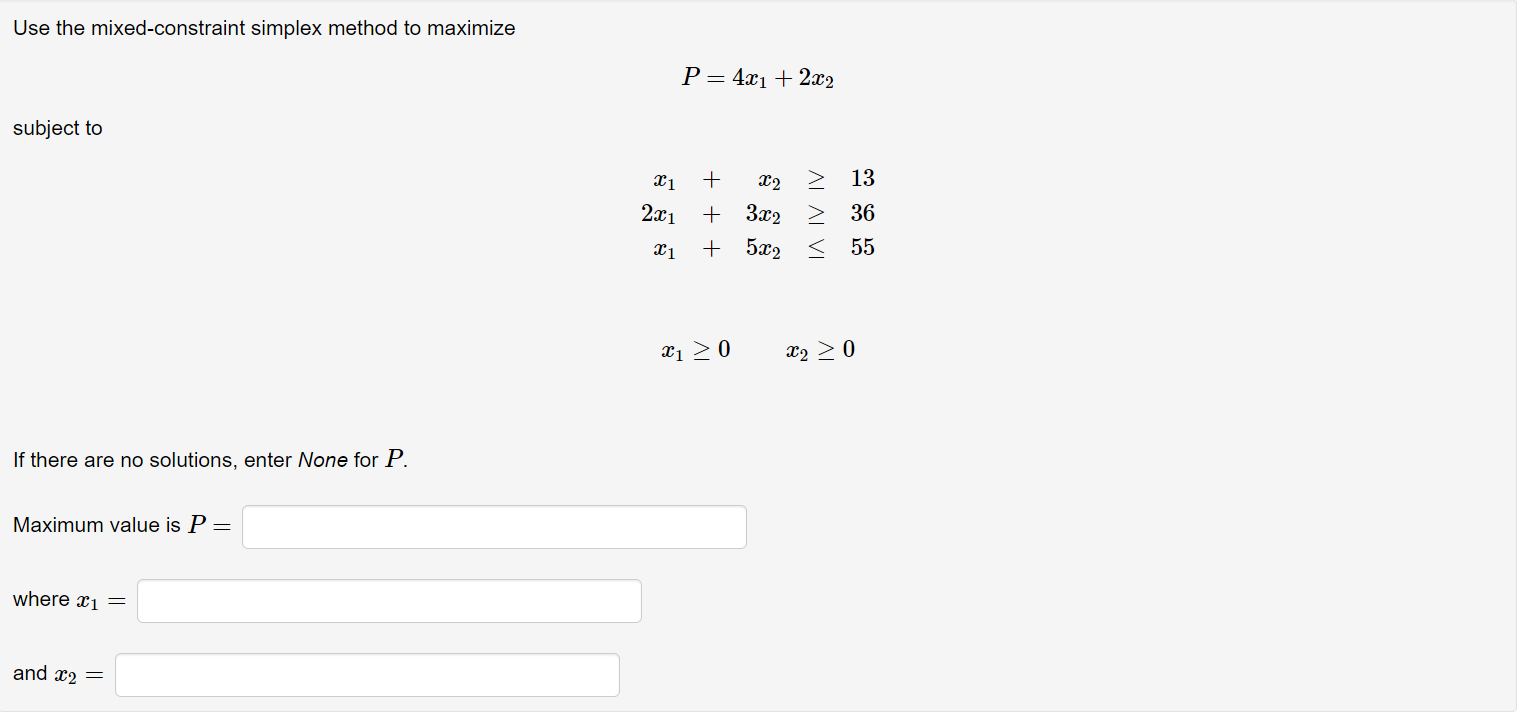
Task: Click the ≤ symbol in the third constraint
Action: point(816,247)
